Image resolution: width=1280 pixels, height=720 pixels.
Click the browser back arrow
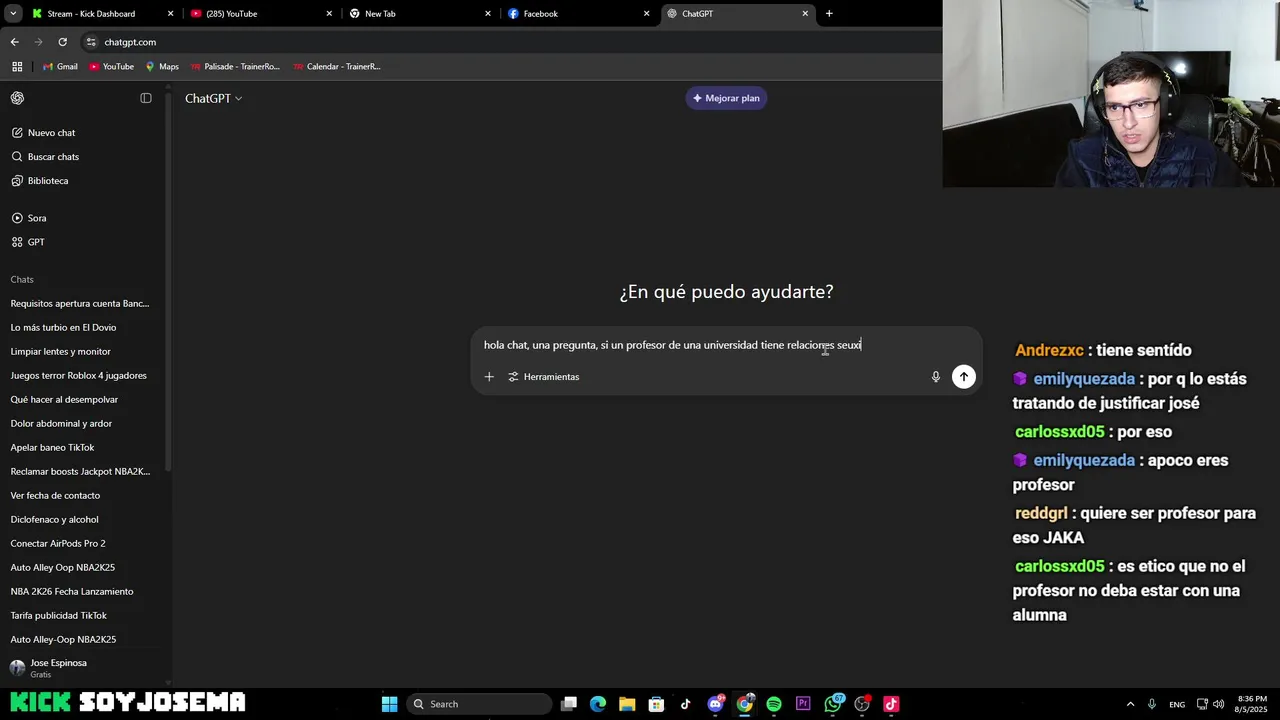[14, 42]
